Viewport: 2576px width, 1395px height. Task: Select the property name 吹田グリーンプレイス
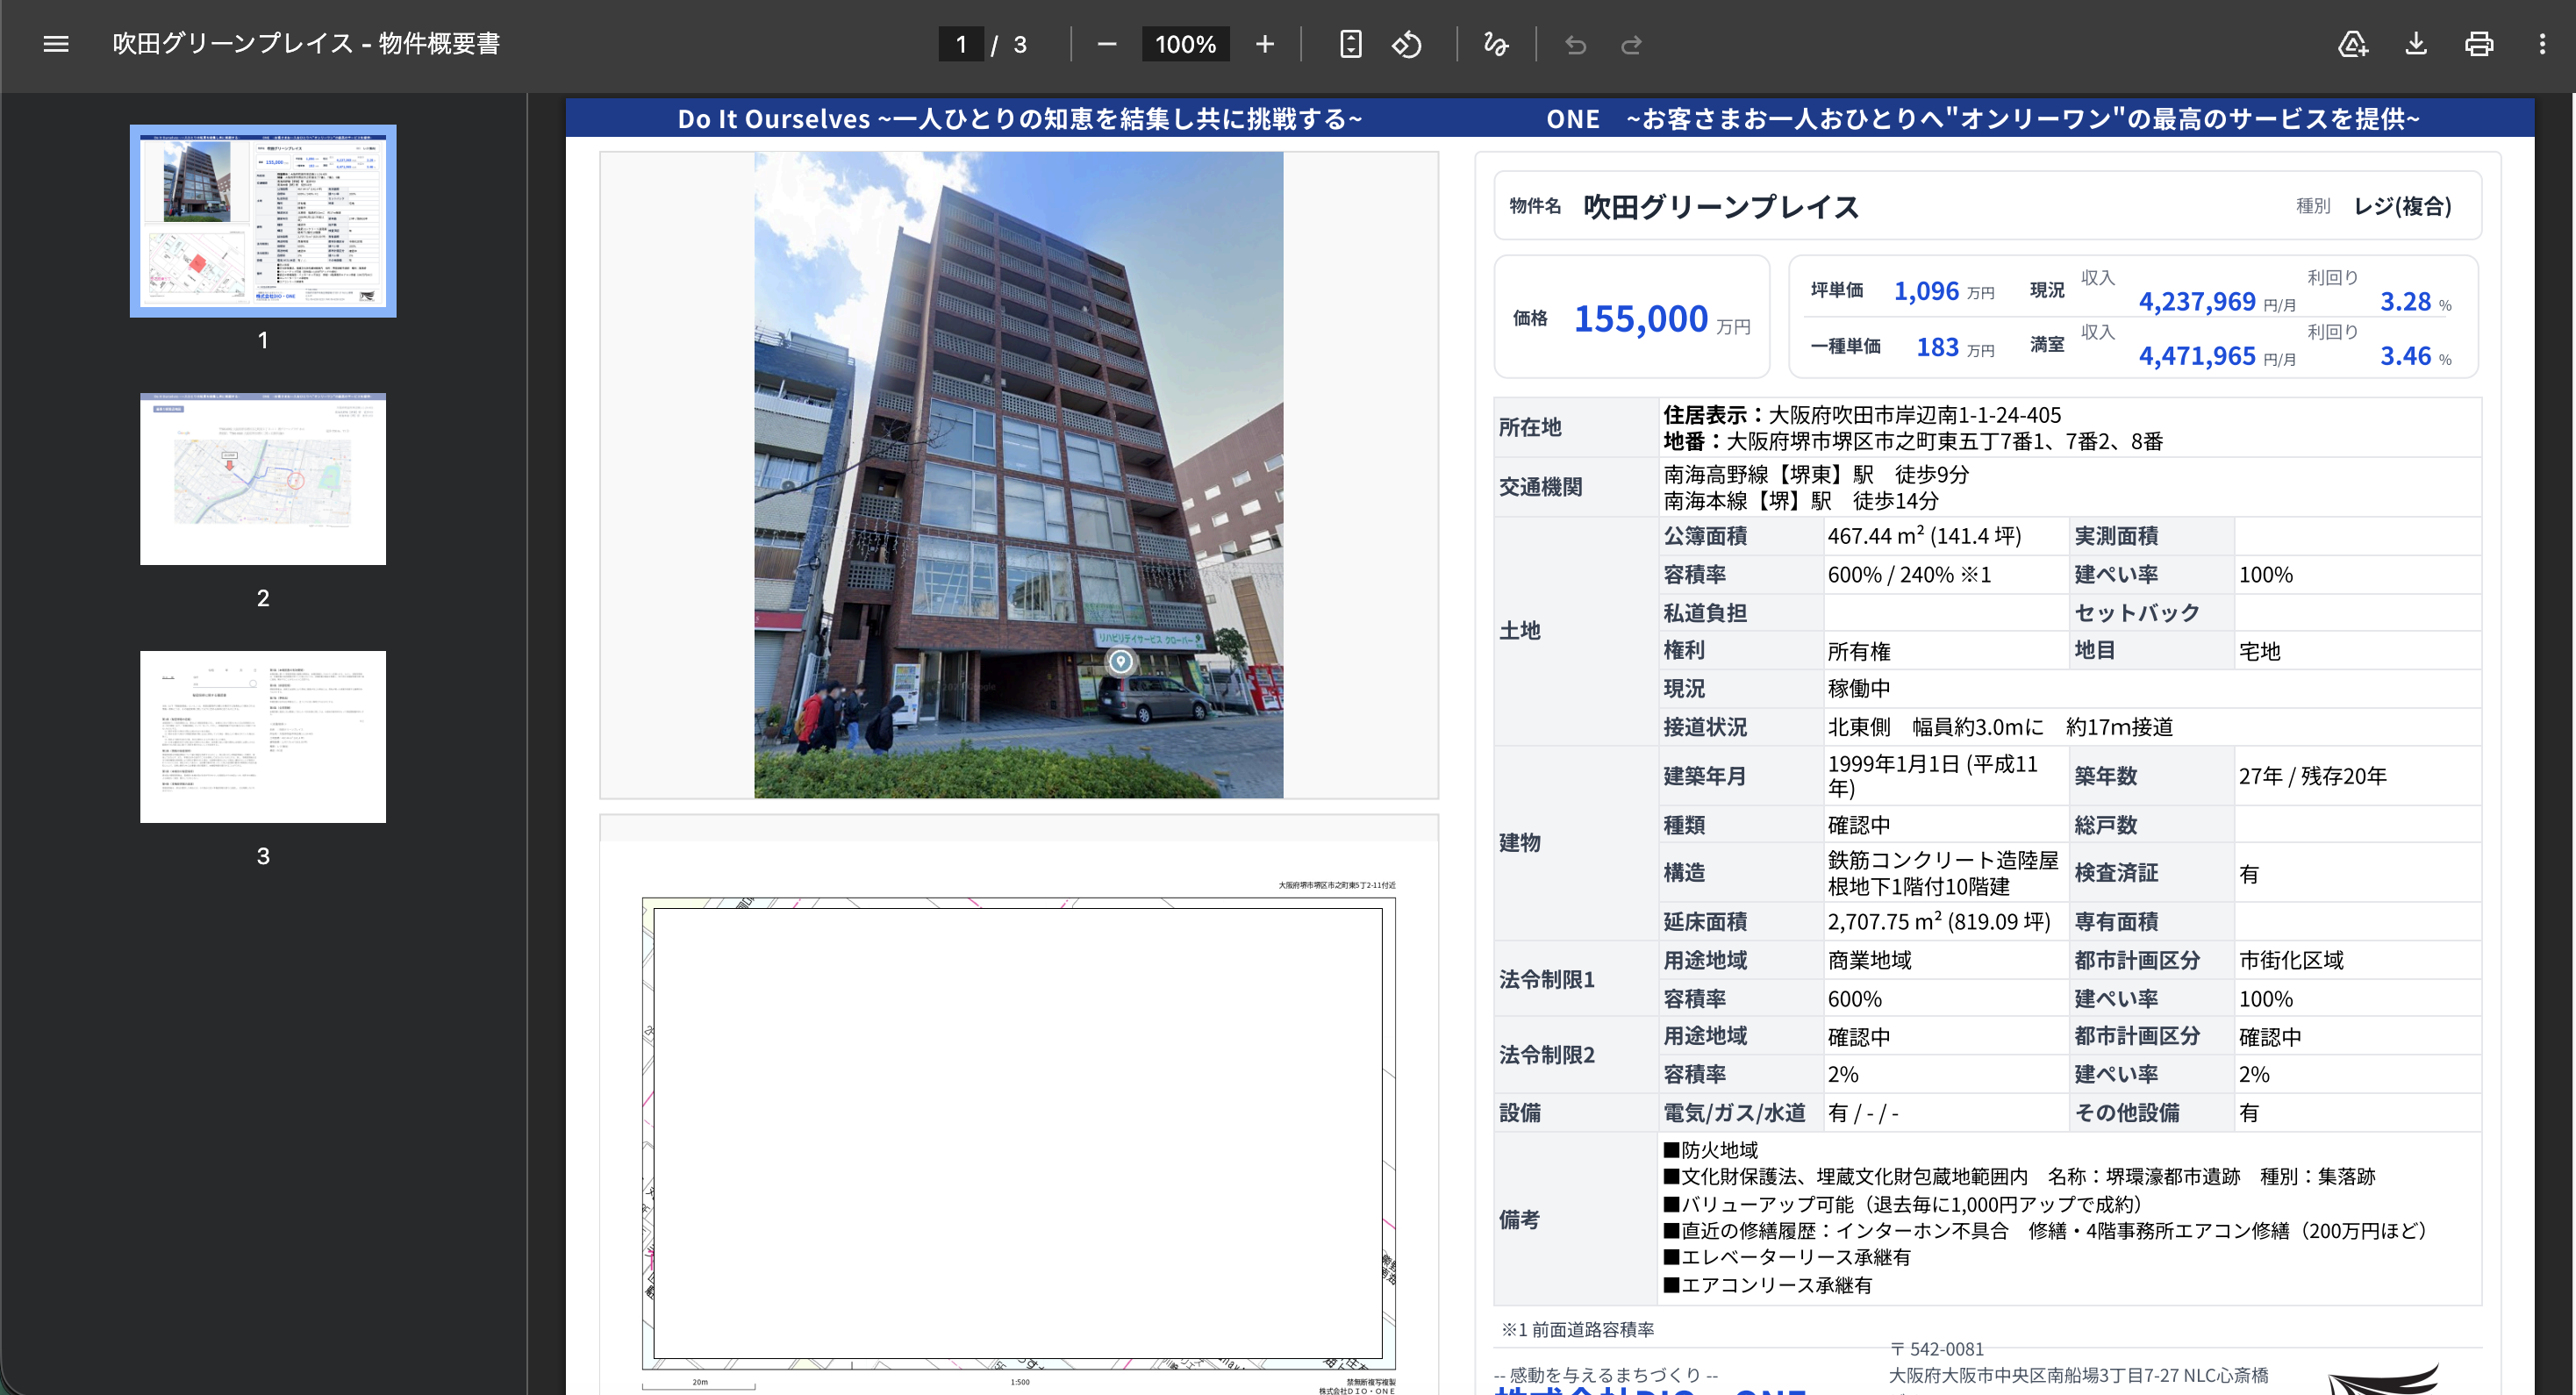click(1721, 207)
